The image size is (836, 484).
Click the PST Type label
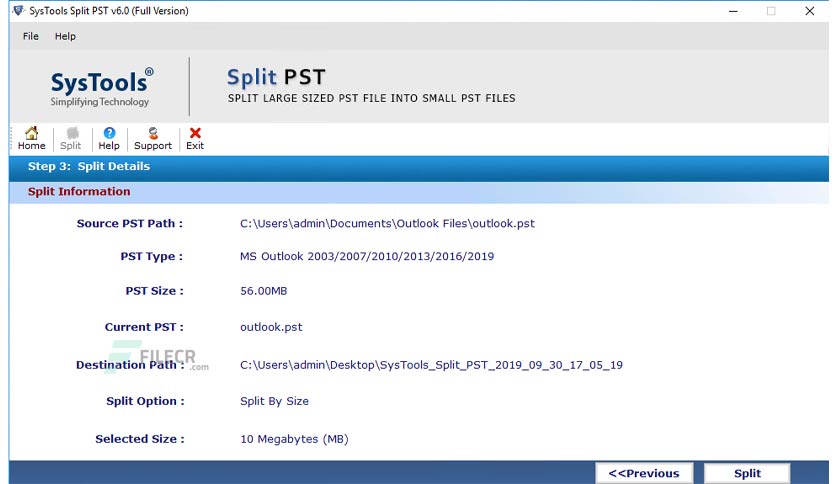point(151,256)
